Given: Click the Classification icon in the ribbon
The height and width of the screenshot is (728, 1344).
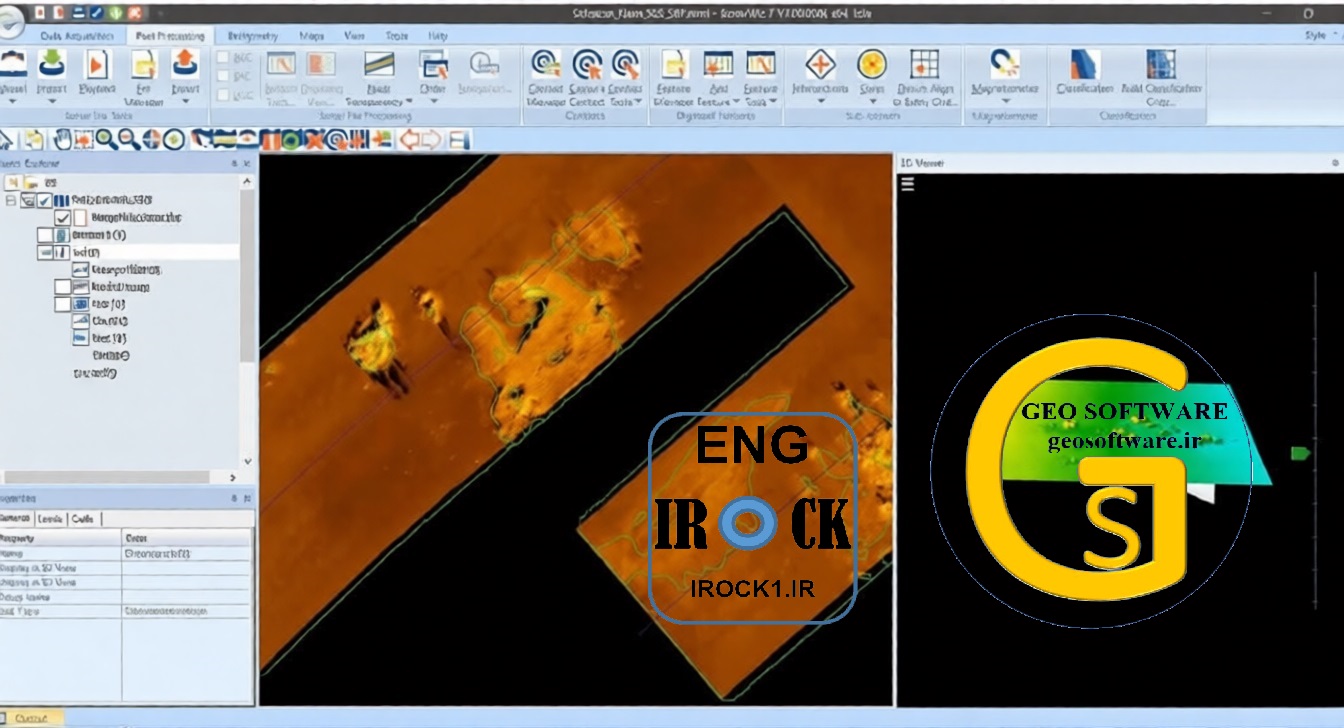Looking at the screenshot, I should point(1084,64).
